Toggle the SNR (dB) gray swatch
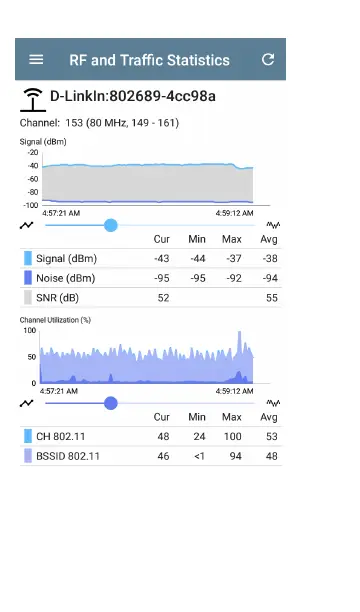Image resolution: width=360 pixels, height=612 pixels. tap(28, 297)
